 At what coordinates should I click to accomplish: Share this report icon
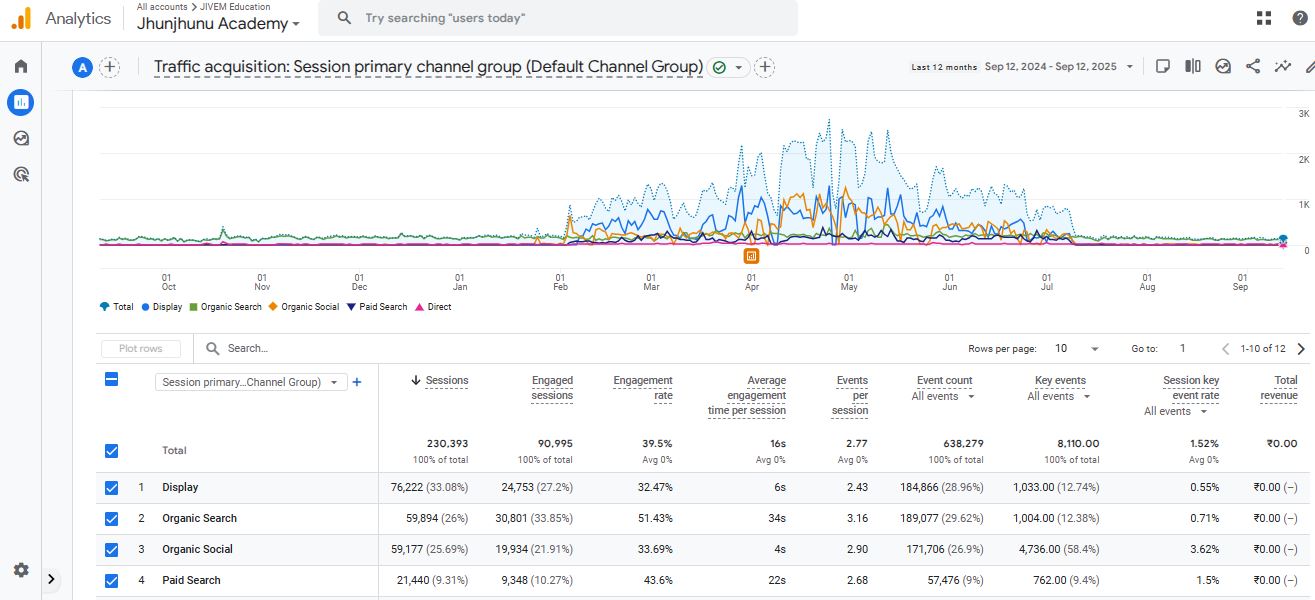pos(1253,66)
